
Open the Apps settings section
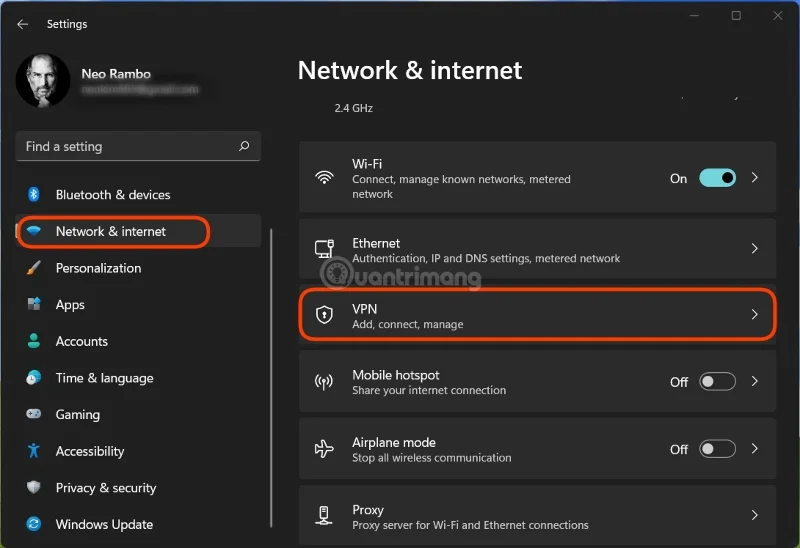point(70,305)
